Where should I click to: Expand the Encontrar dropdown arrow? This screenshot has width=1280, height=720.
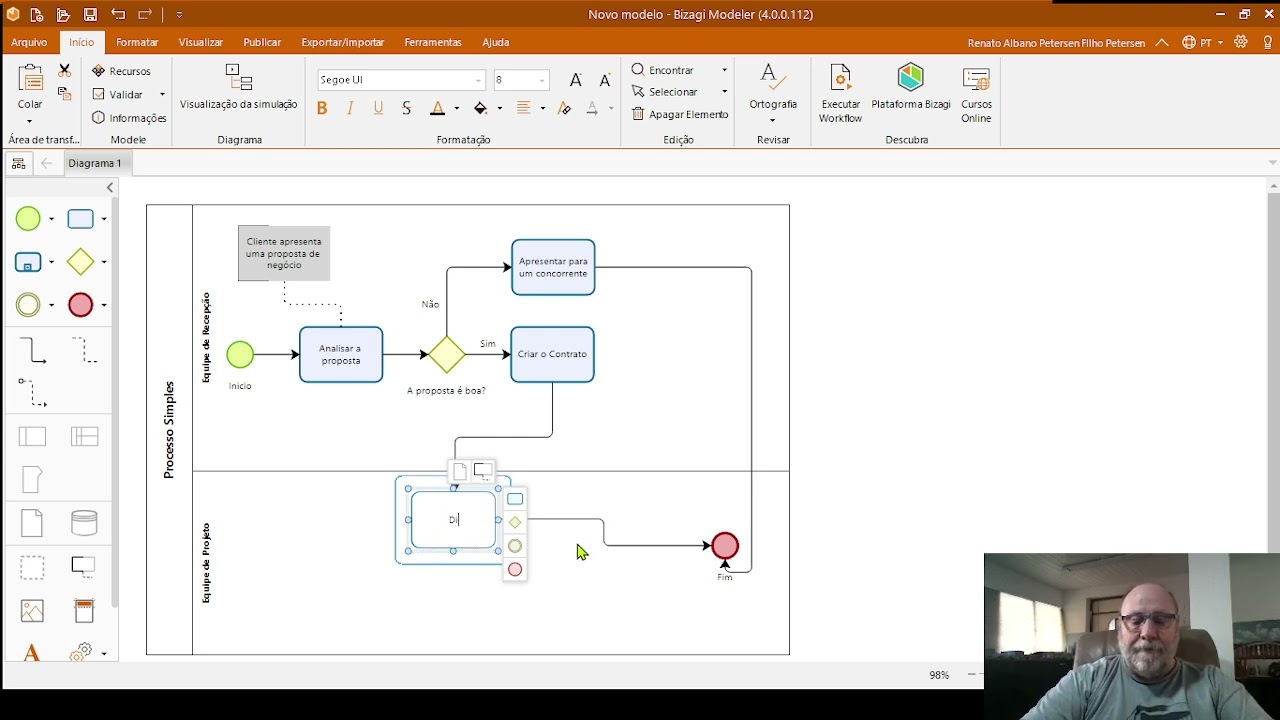[x=724, y=70]
